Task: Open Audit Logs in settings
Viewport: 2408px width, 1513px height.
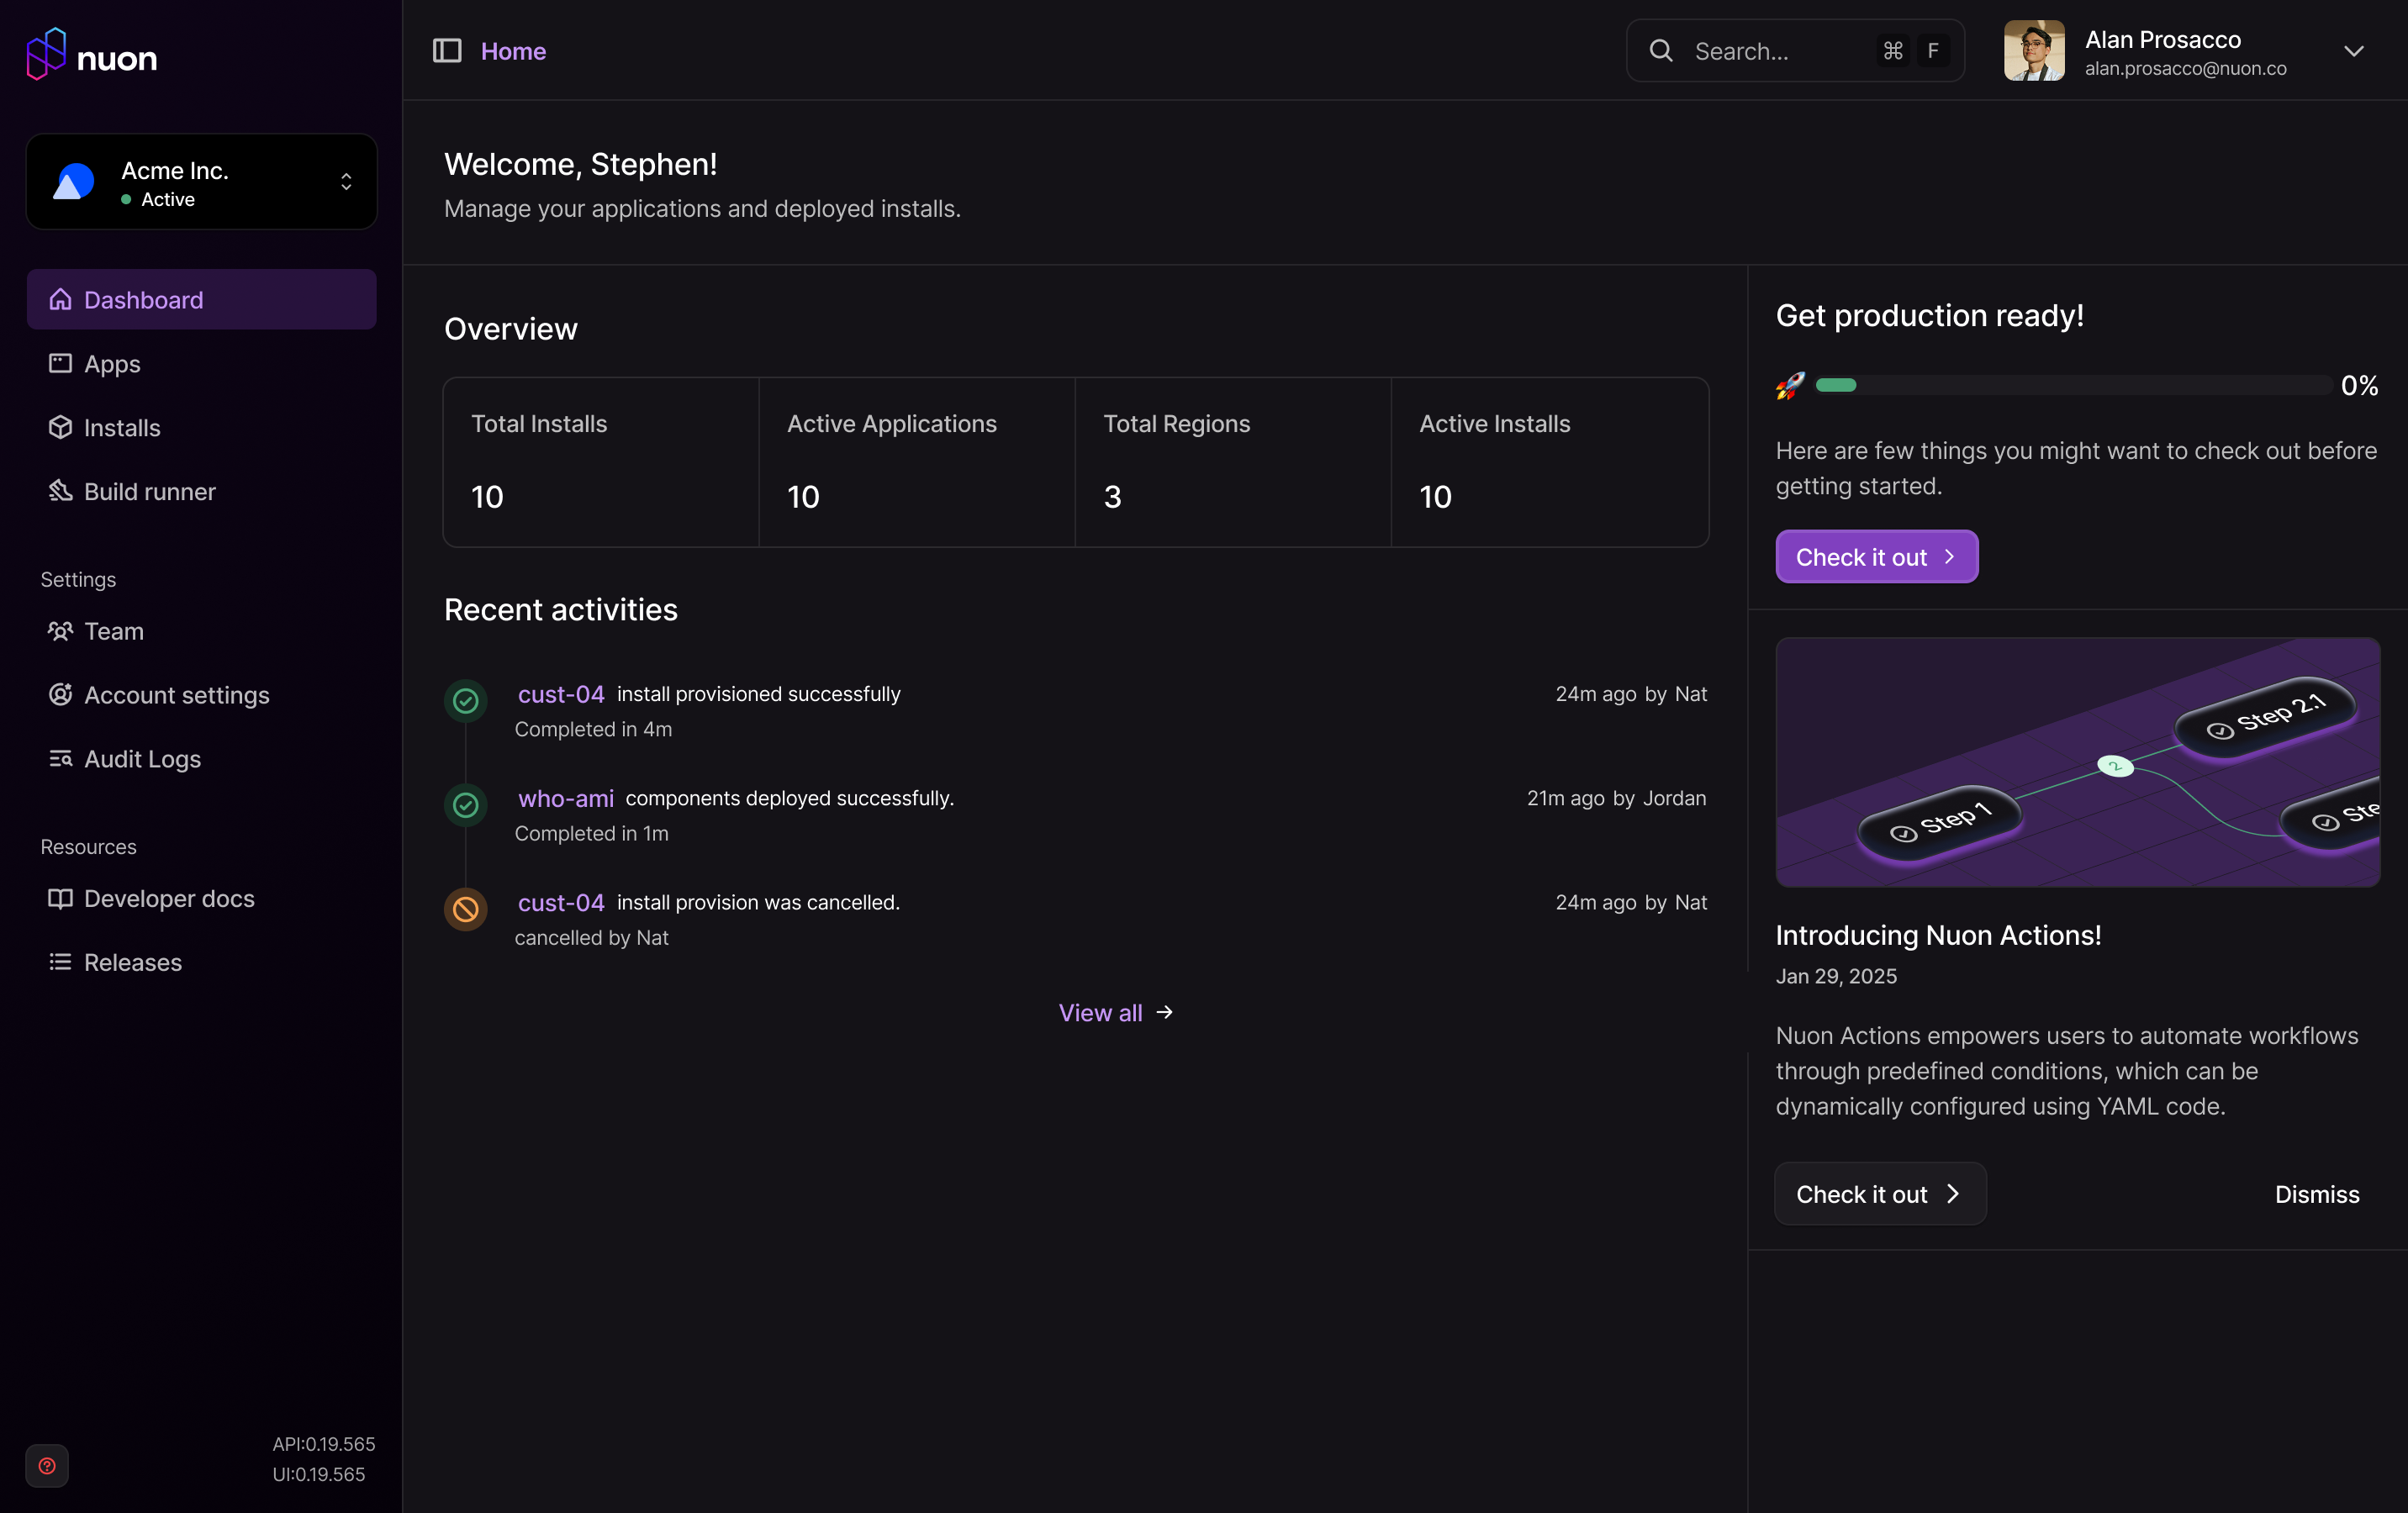Action: click(142, 759)
